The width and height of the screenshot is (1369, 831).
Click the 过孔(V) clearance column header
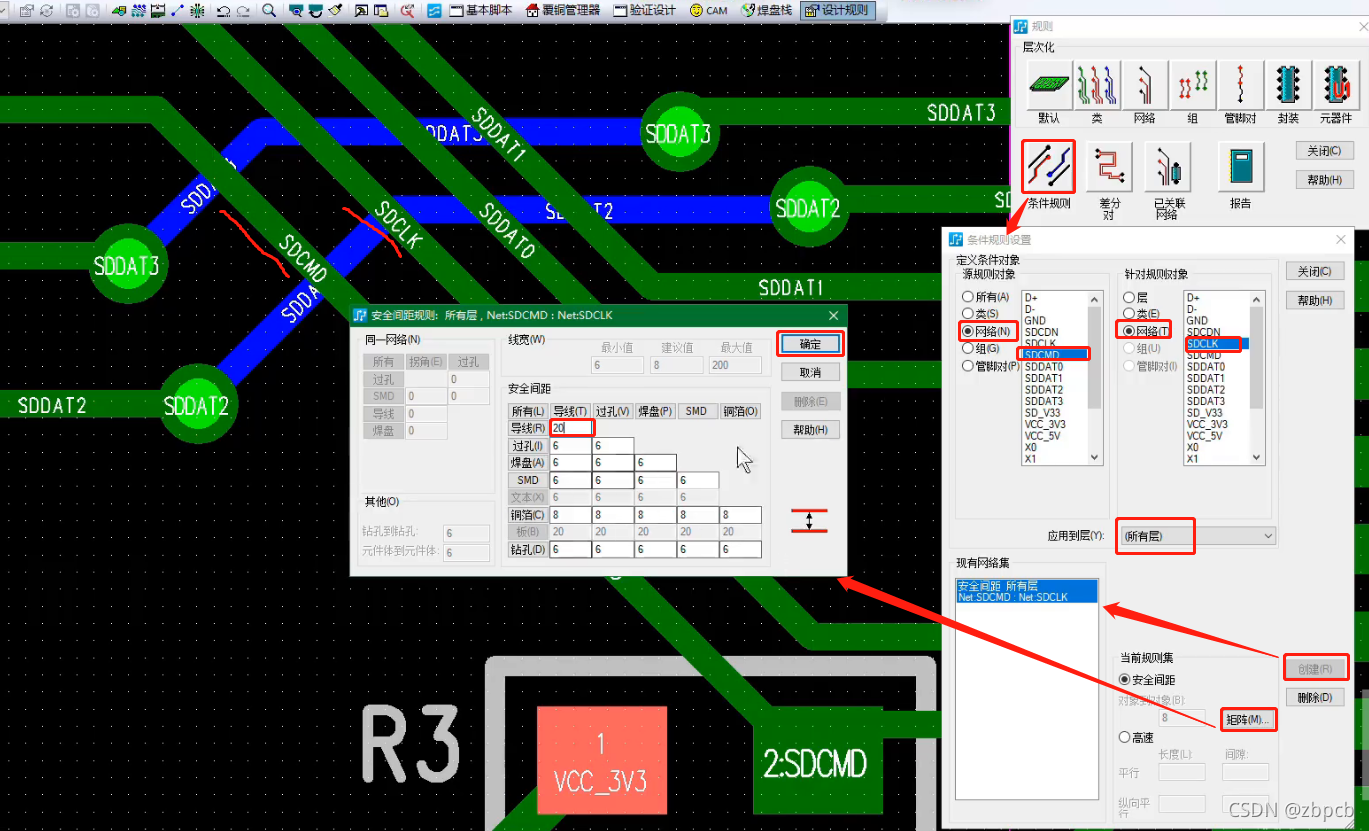[613, 411]
